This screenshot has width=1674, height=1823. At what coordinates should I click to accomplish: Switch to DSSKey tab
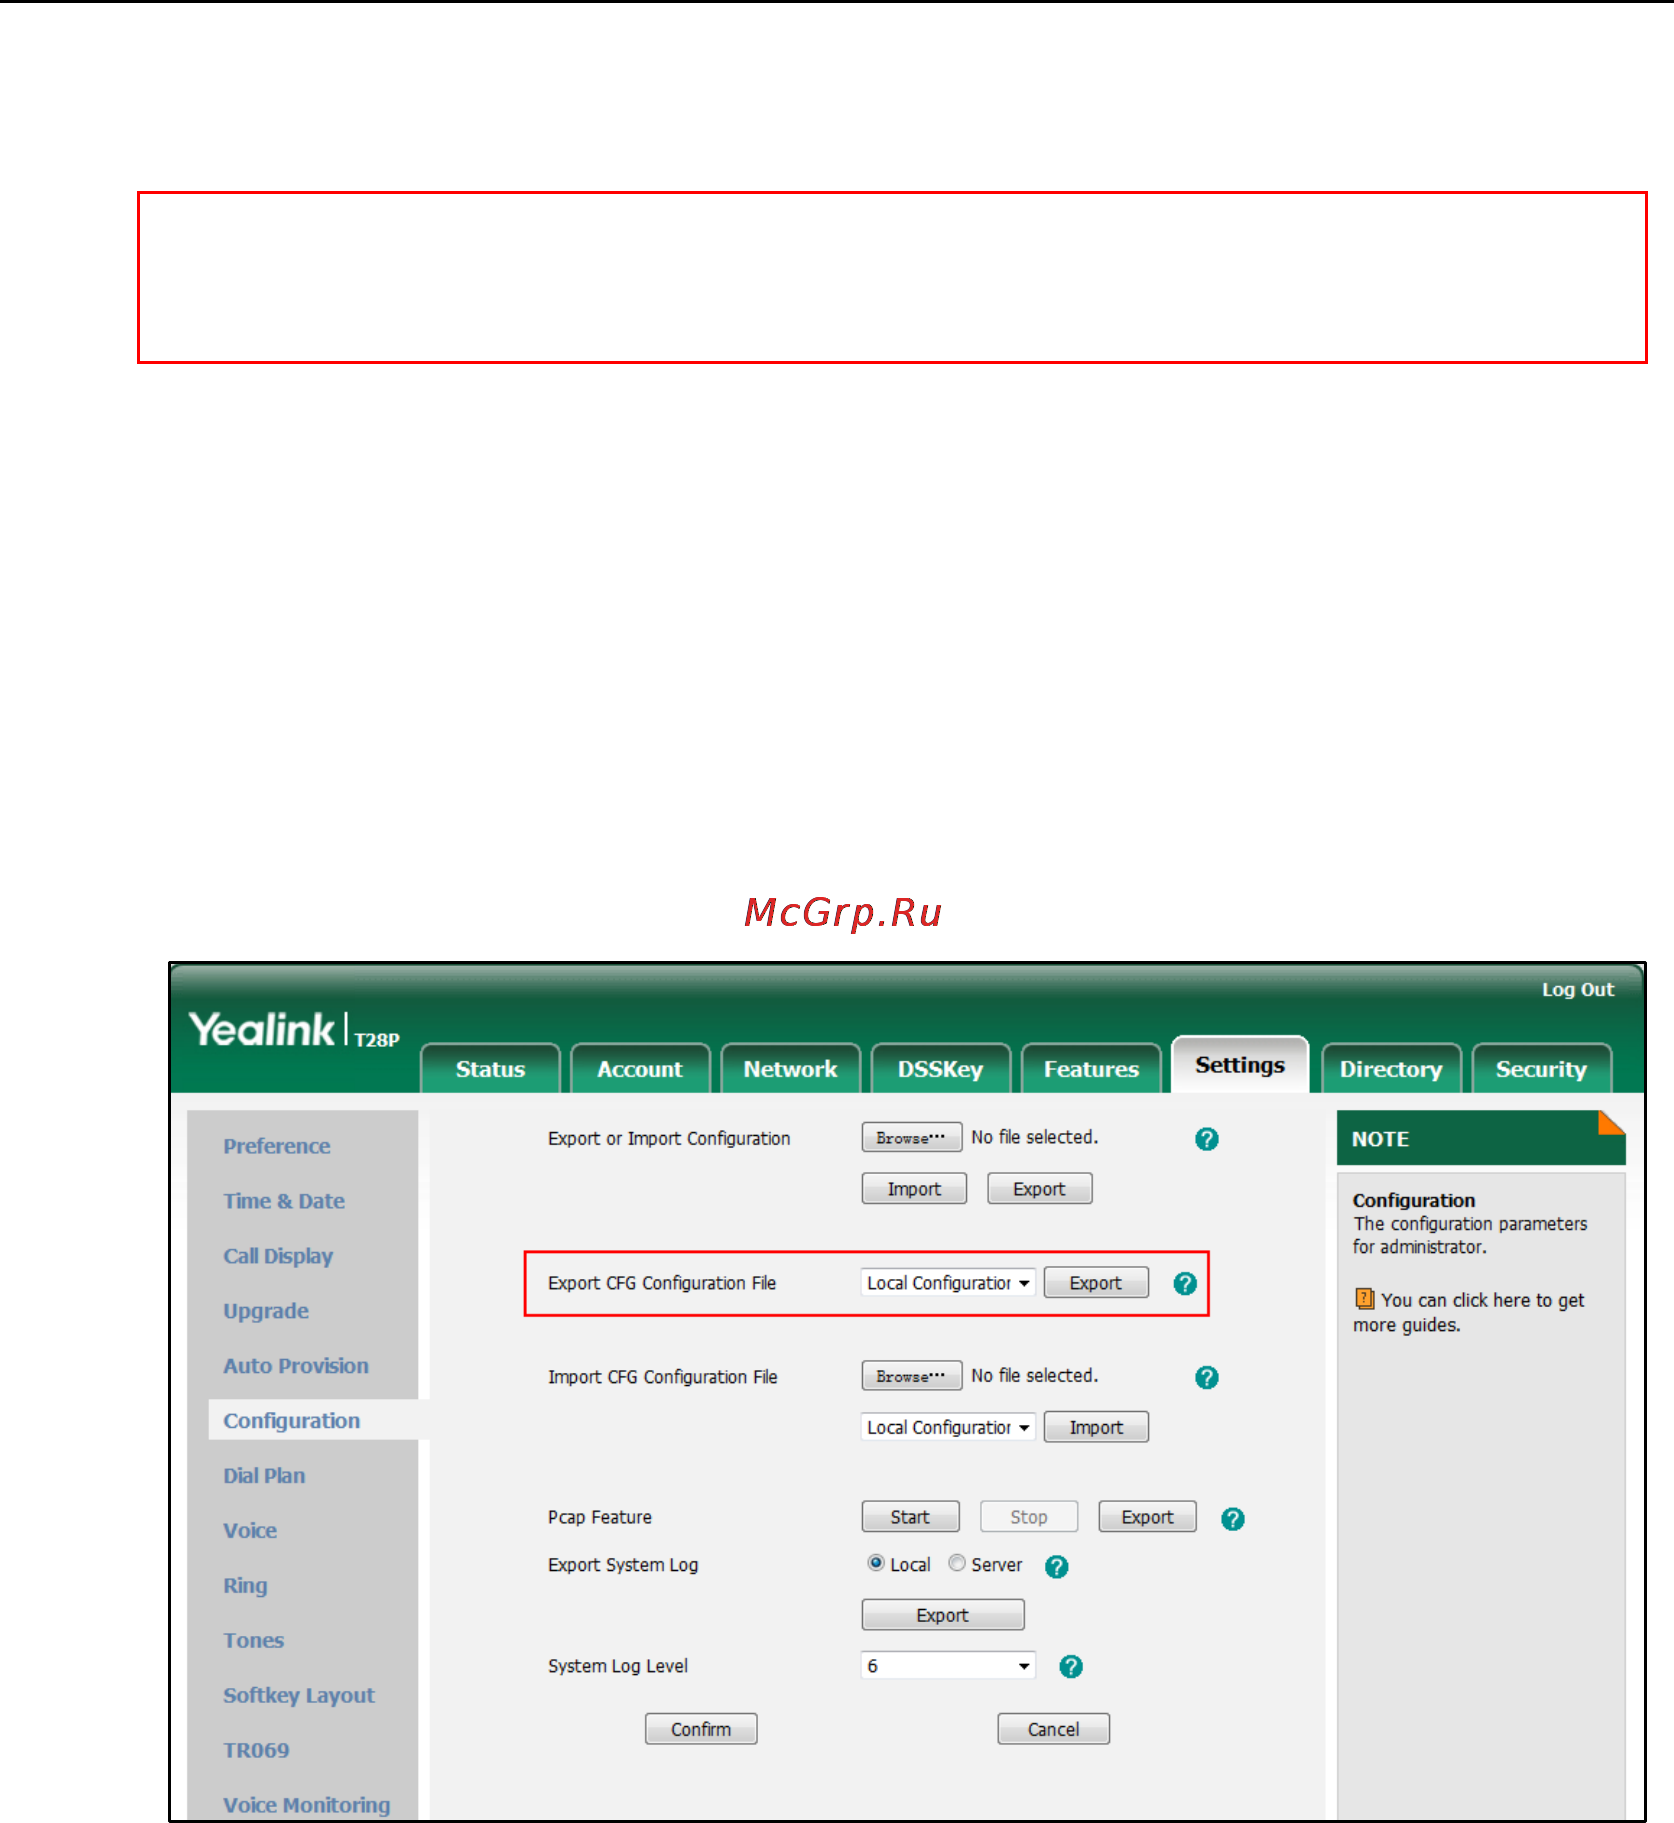click(x=940, y=1068)
